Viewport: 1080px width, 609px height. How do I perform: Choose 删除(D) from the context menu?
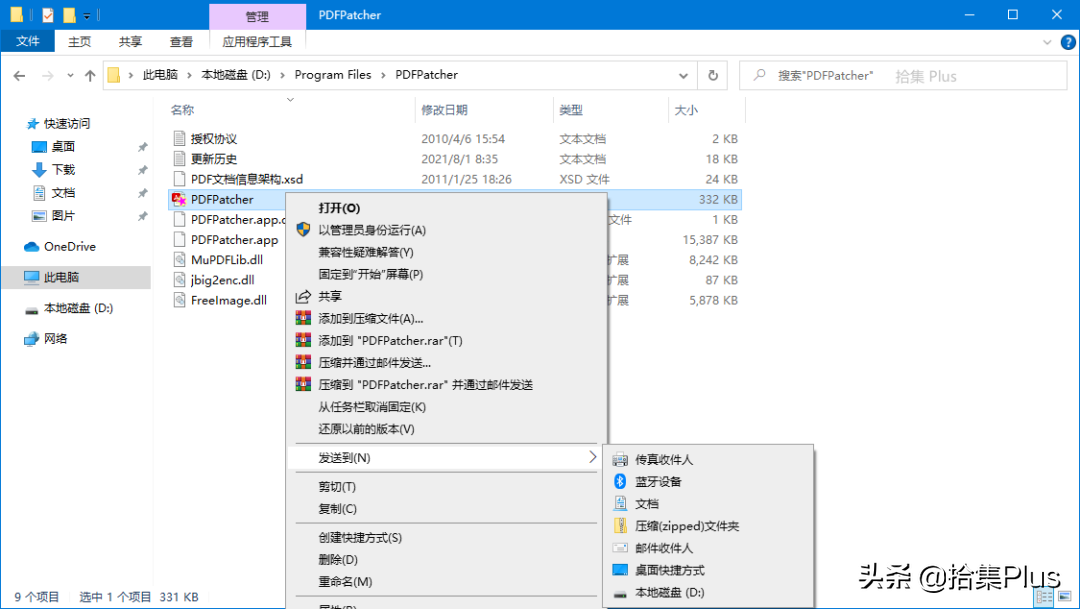click(x=446, y=559)
